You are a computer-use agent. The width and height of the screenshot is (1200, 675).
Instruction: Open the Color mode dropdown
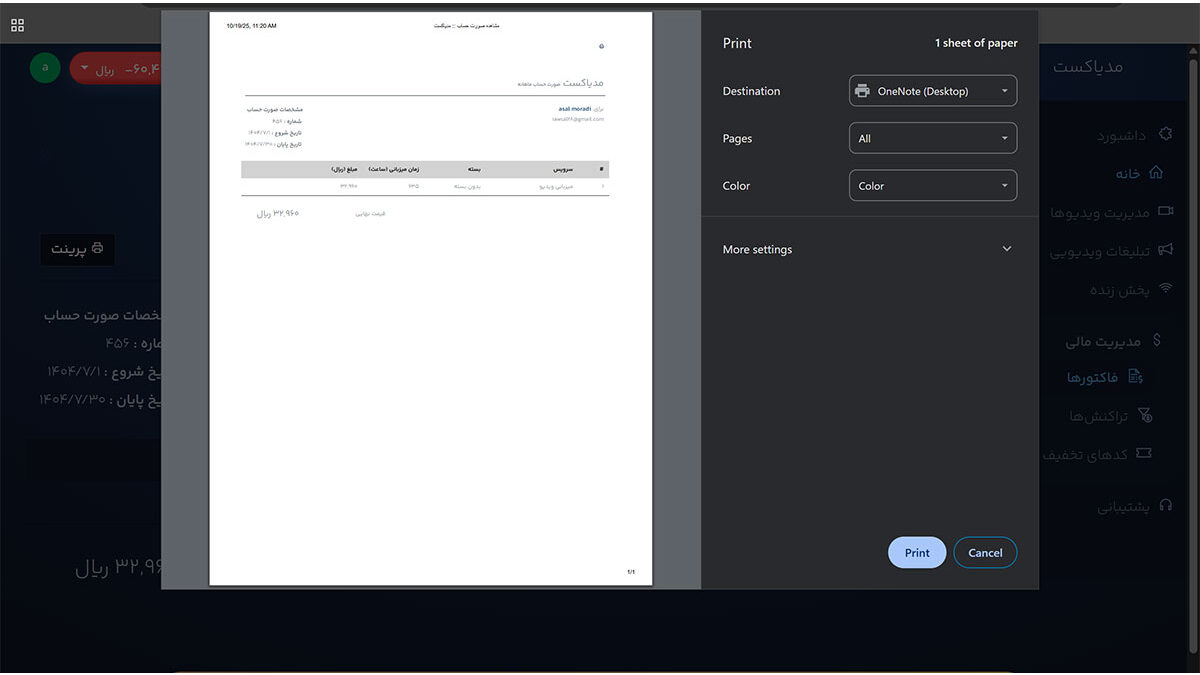pyautogui.click(x=932, y=186)
